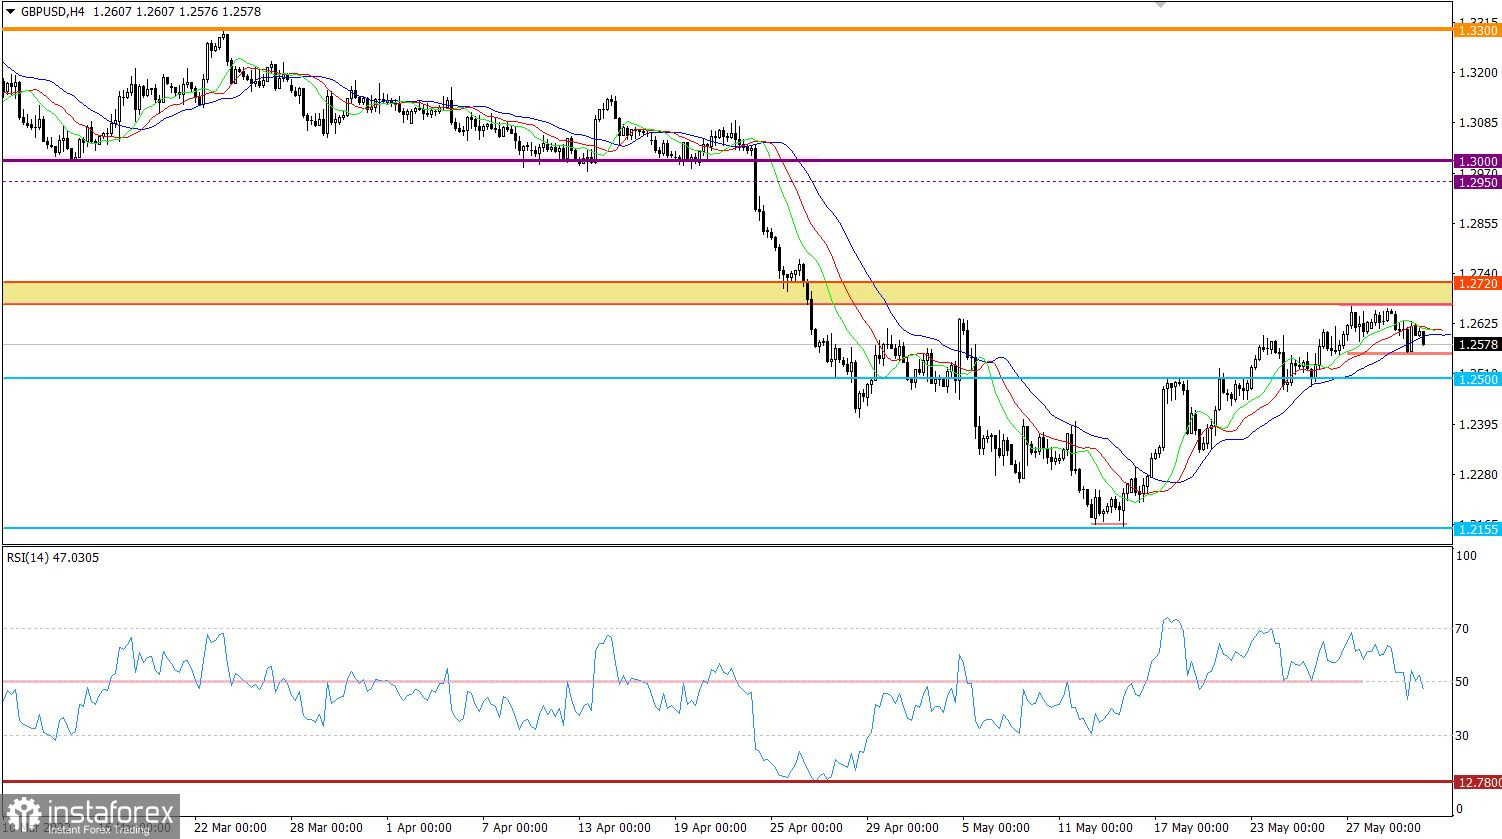1502x839 pixels.
Task: Open the chart menu triangle beside GBPUSD,H4
Action: (x=10, y=12)
